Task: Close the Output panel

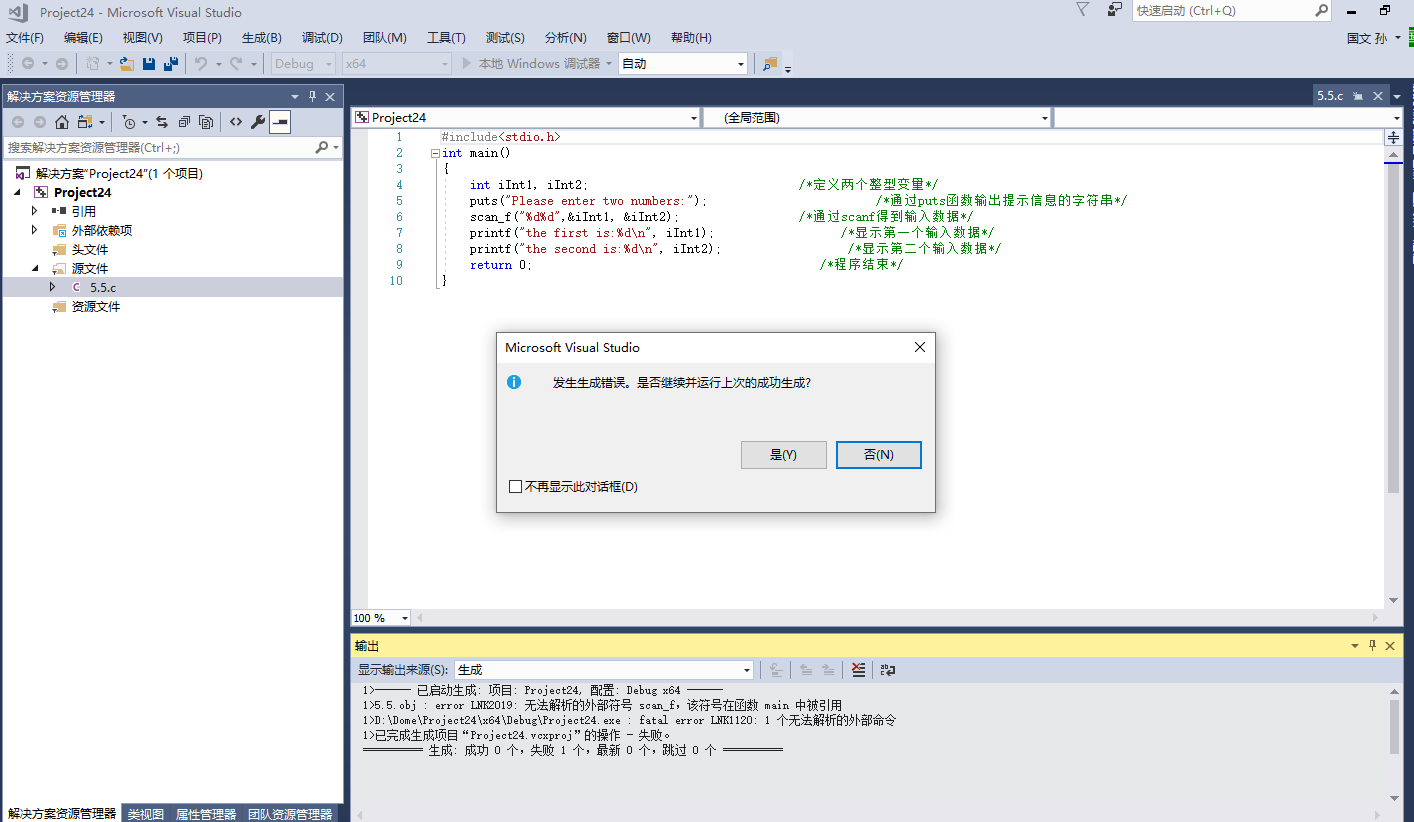Action: coord(1391,646)
